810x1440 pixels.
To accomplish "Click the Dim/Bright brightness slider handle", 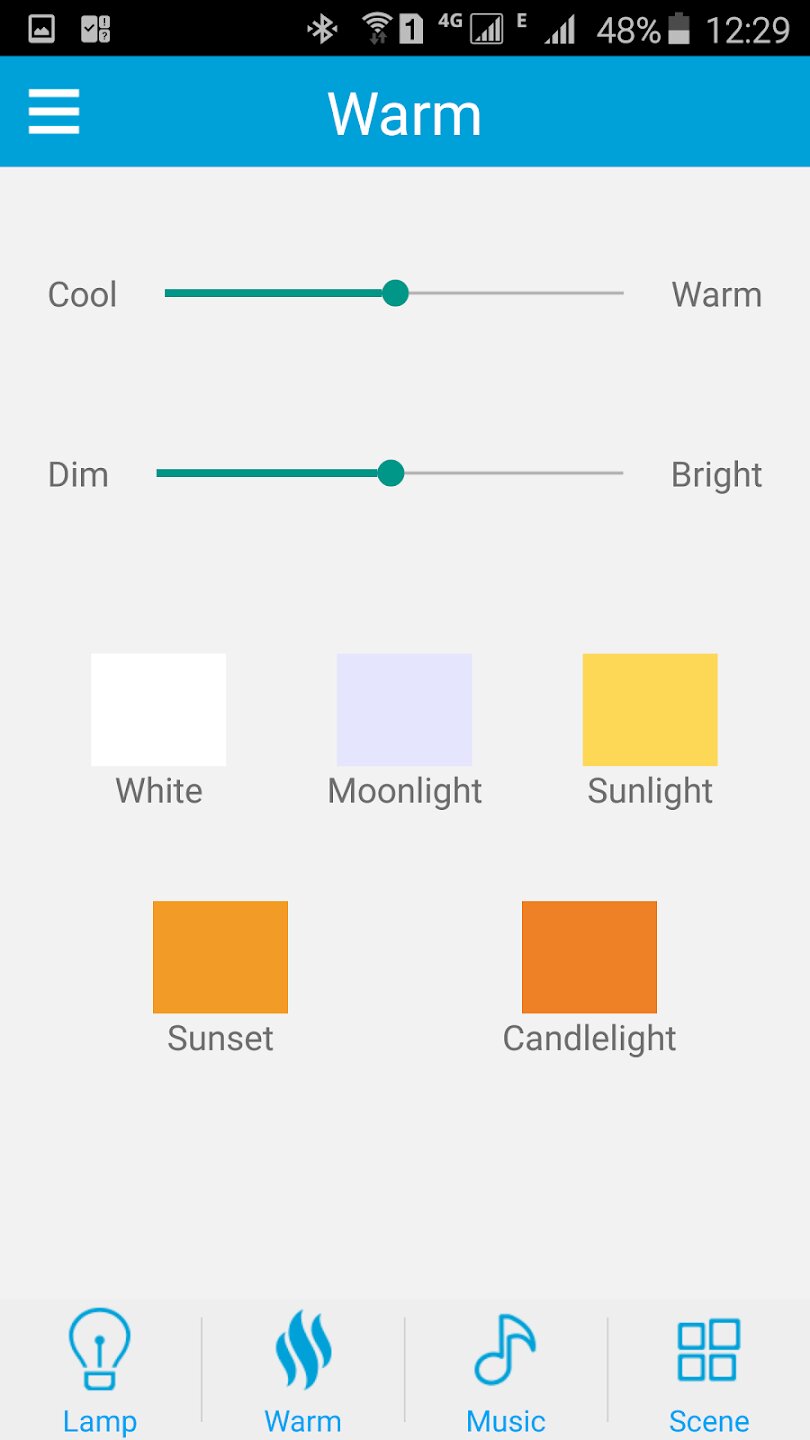I will click(391, 473).
